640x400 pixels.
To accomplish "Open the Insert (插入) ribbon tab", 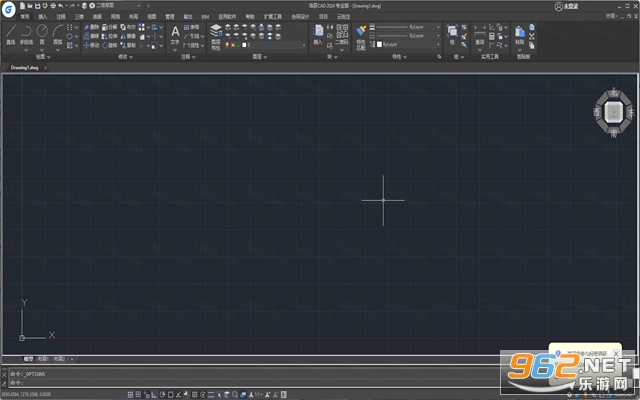I will click(43, 17).
